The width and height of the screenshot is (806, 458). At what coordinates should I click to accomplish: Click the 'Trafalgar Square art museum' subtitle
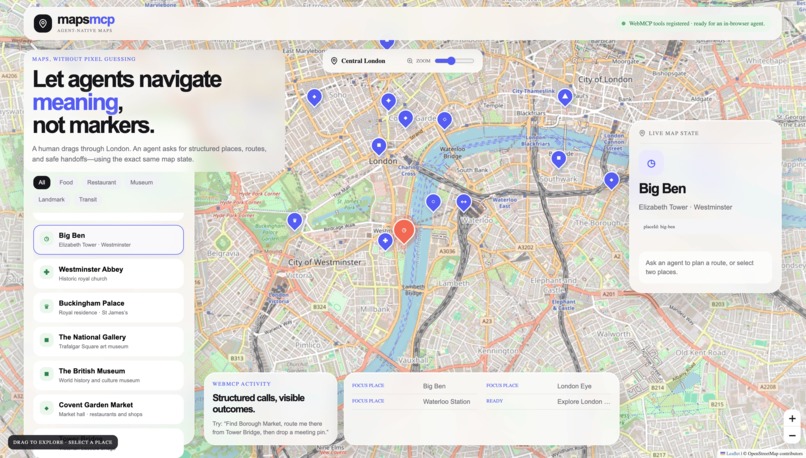coord(93,346)
